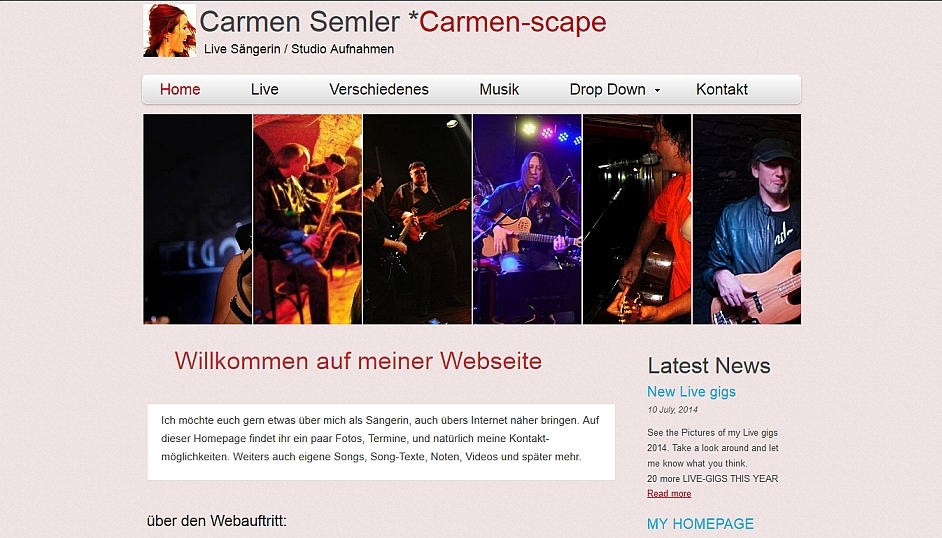Open the MY HOMEPAGE news heading
The image size is (942, 538).
click(700, 524)
